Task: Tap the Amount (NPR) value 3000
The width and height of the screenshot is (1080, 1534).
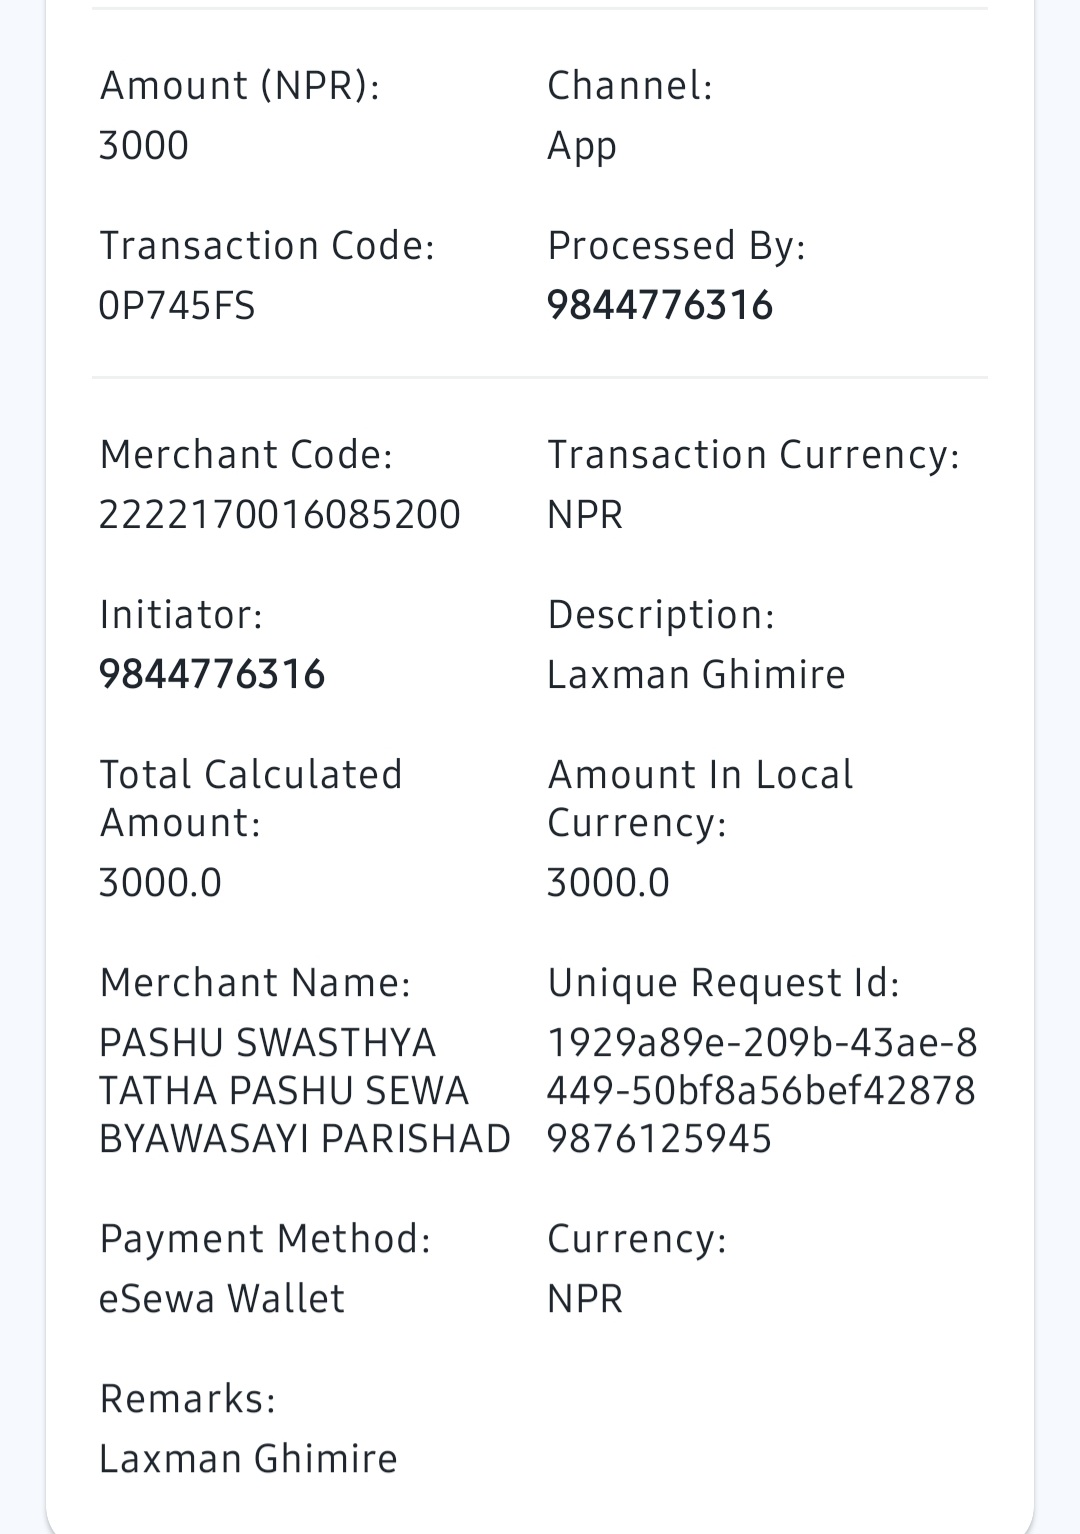Action: [x=144, y=145]
